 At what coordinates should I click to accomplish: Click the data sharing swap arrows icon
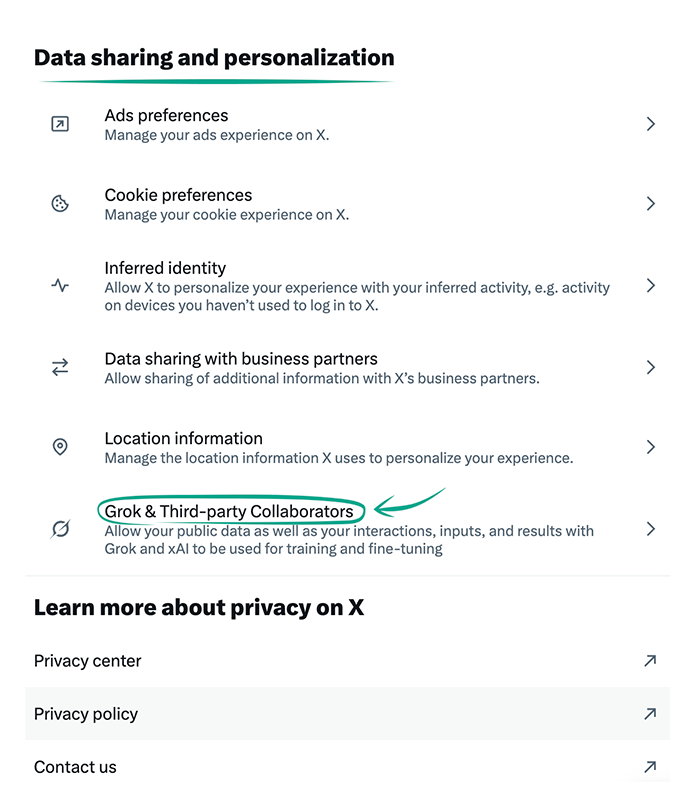point(60,367)
